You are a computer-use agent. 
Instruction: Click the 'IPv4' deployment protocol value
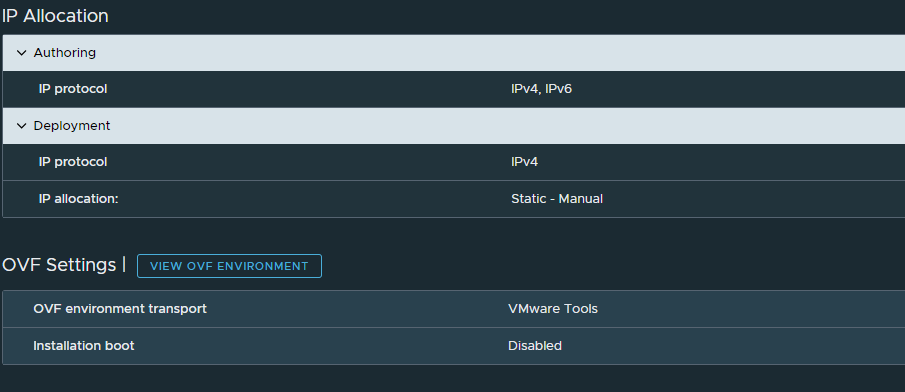click(524, 162)
